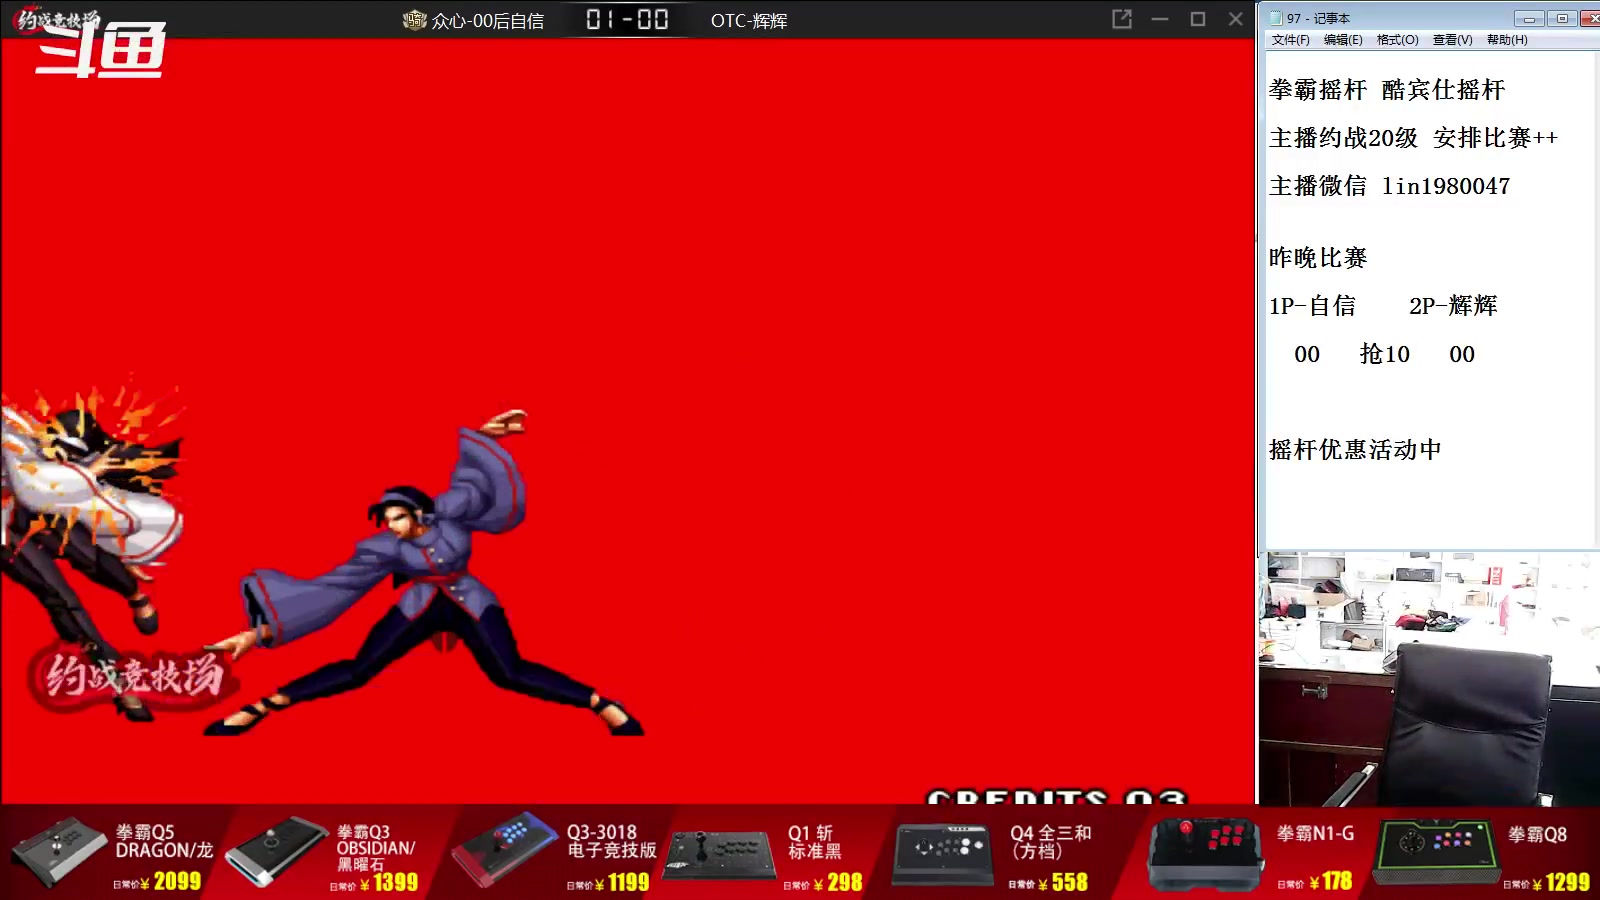
Task: Click the text line 拳霸摇杆 酷宾仕摇杆
Action: tap(1386, 90)
